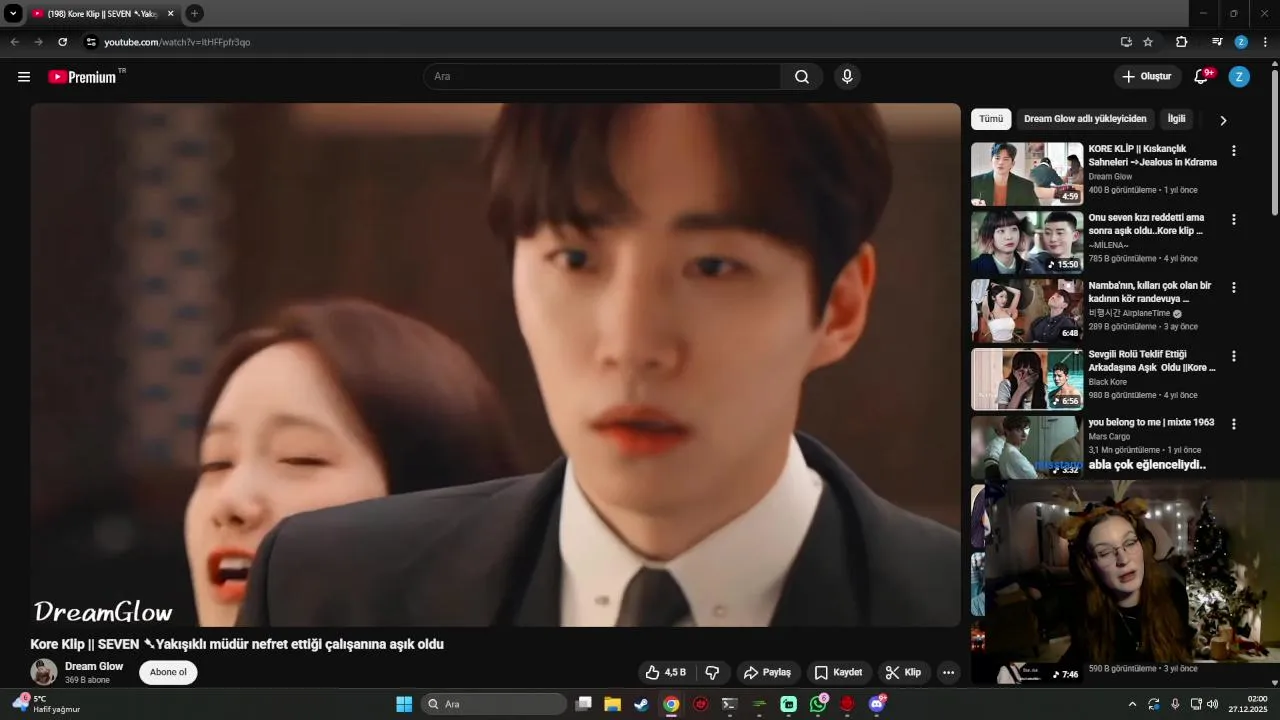Select Dream Glow adlı yükleyiciden chip

coord(1085,119)
